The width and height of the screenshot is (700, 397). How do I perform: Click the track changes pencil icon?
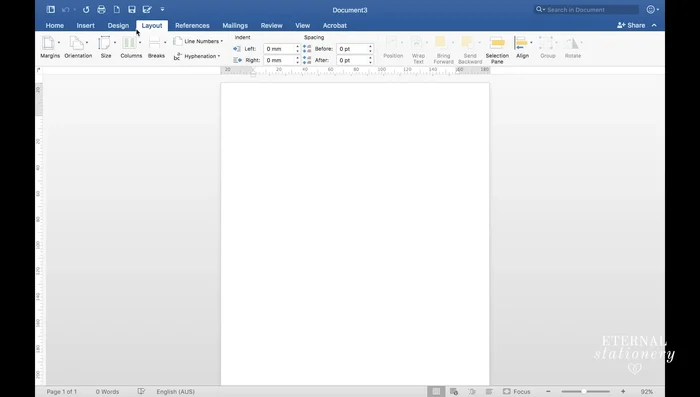coord(147,9)
